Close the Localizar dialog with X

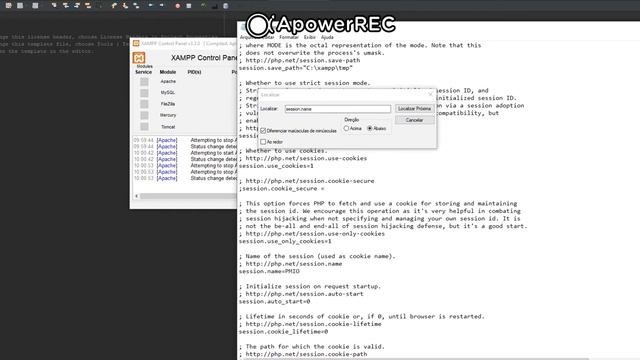[430, 95]
